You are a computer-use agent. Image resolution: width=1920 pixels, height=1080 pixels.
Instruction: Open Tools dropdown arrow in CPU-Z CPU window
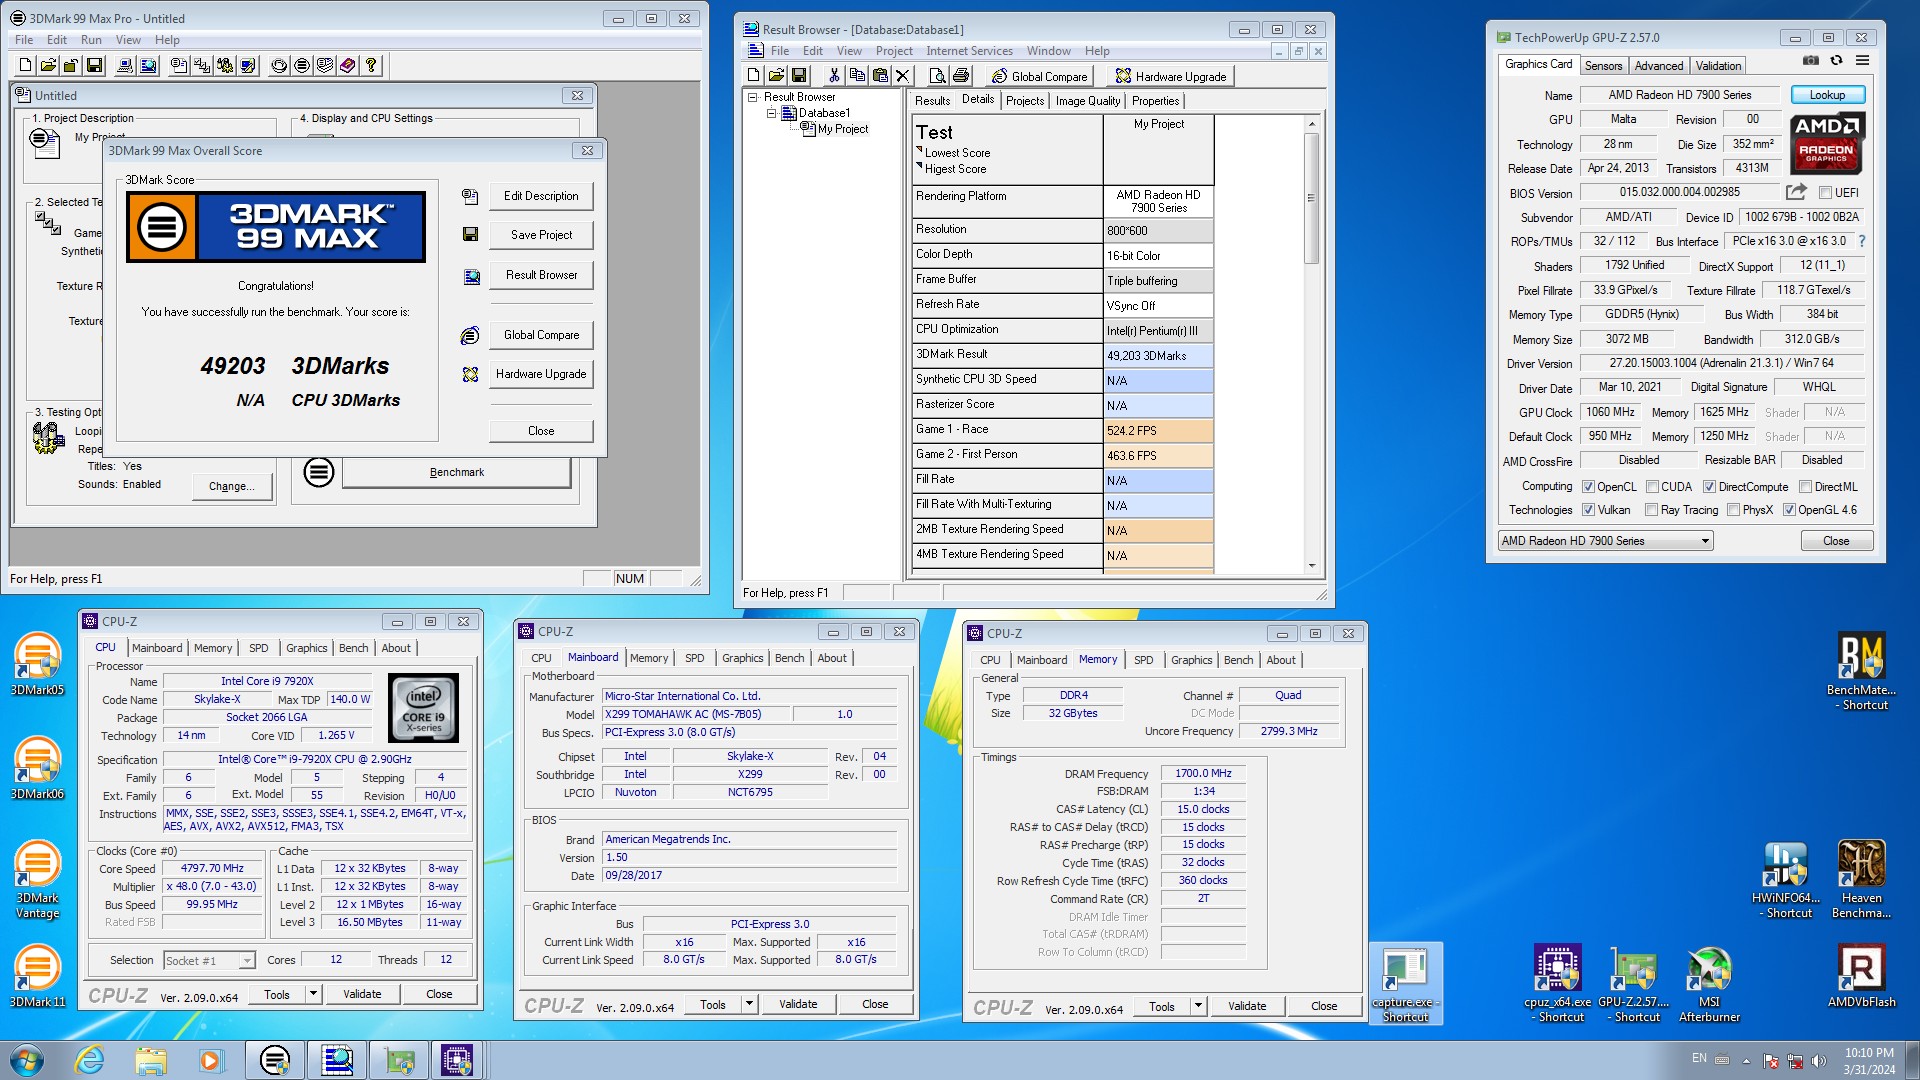pyautogui.click(x=313, y=994)
